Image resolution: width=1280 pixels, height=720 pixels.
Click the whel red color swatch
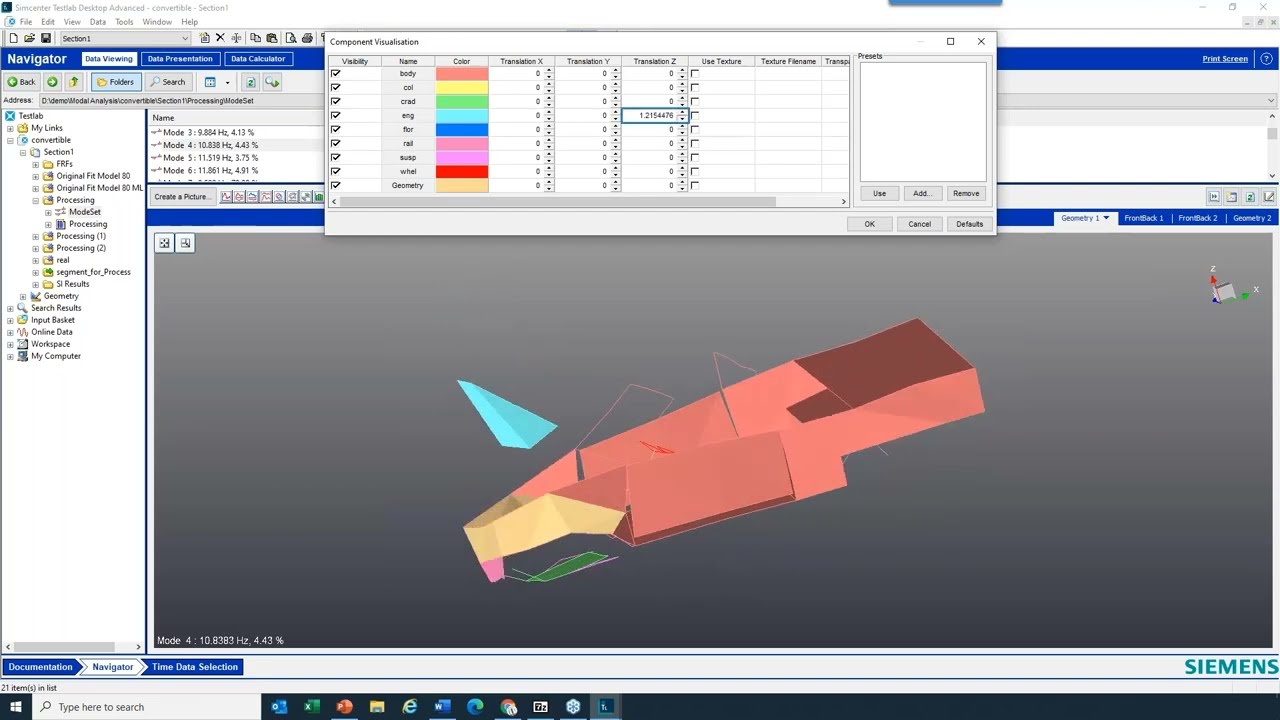point(461,172)
